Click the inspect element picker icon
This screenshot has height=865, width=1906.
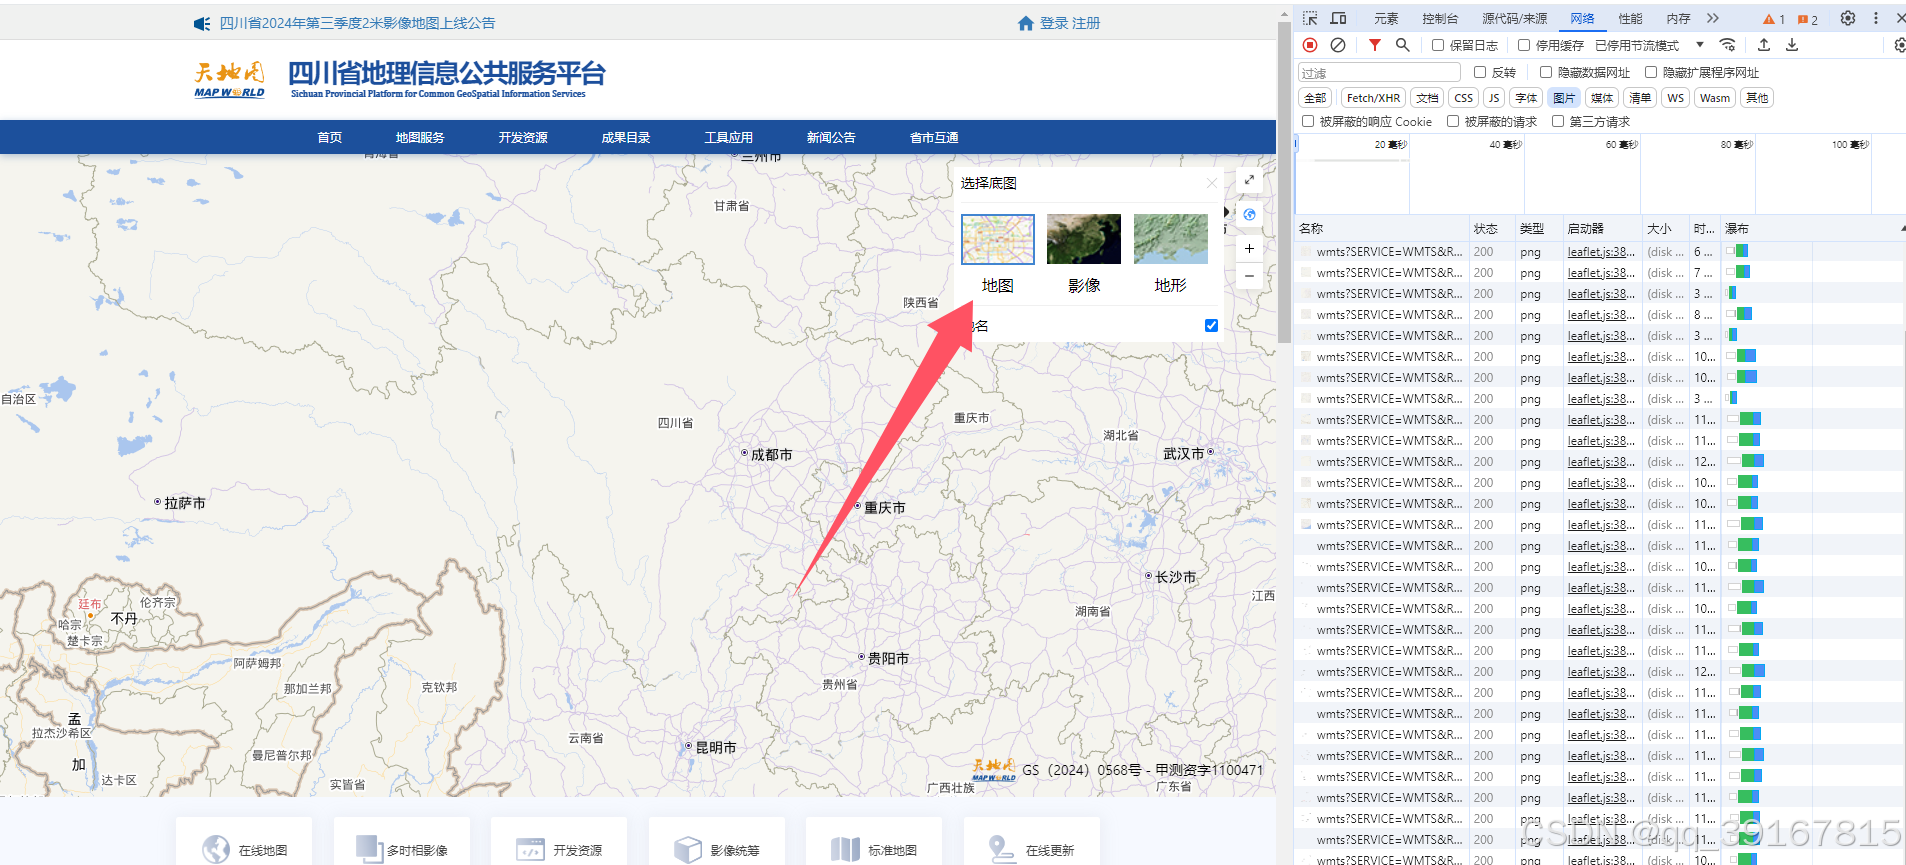(1310, 18)
